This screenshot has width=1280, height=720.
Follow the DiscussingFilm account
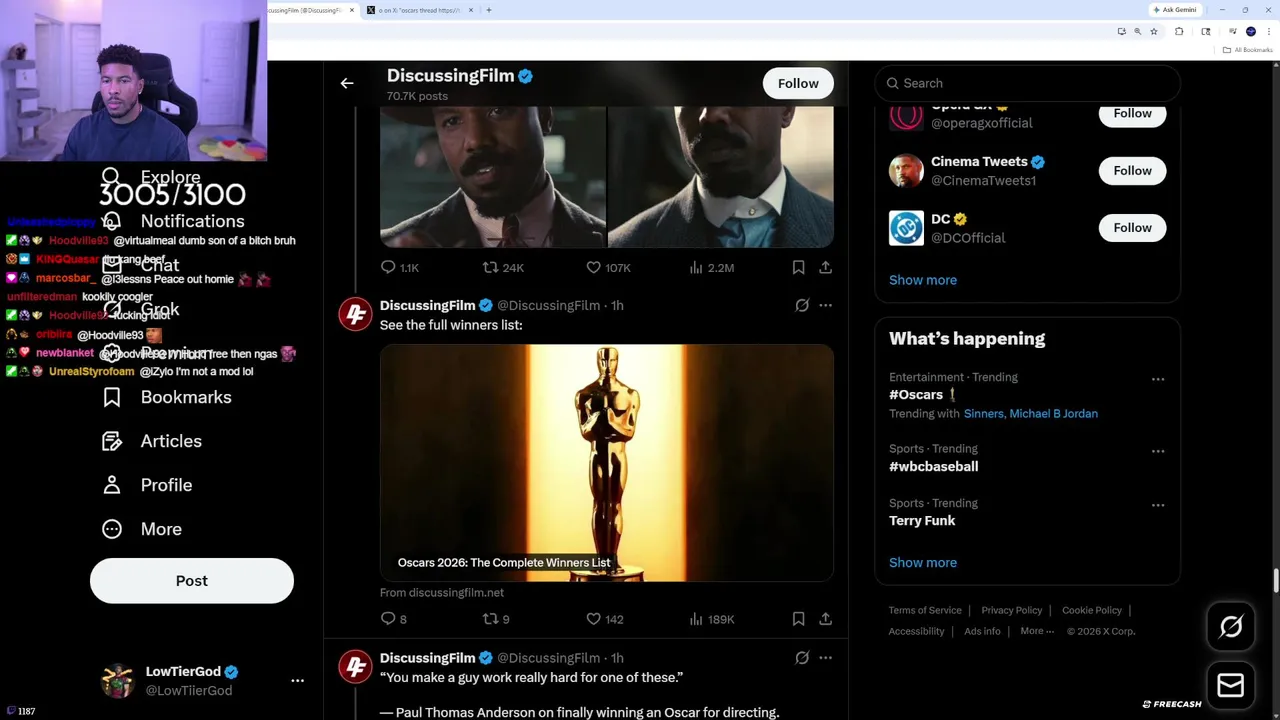(798, 83)
